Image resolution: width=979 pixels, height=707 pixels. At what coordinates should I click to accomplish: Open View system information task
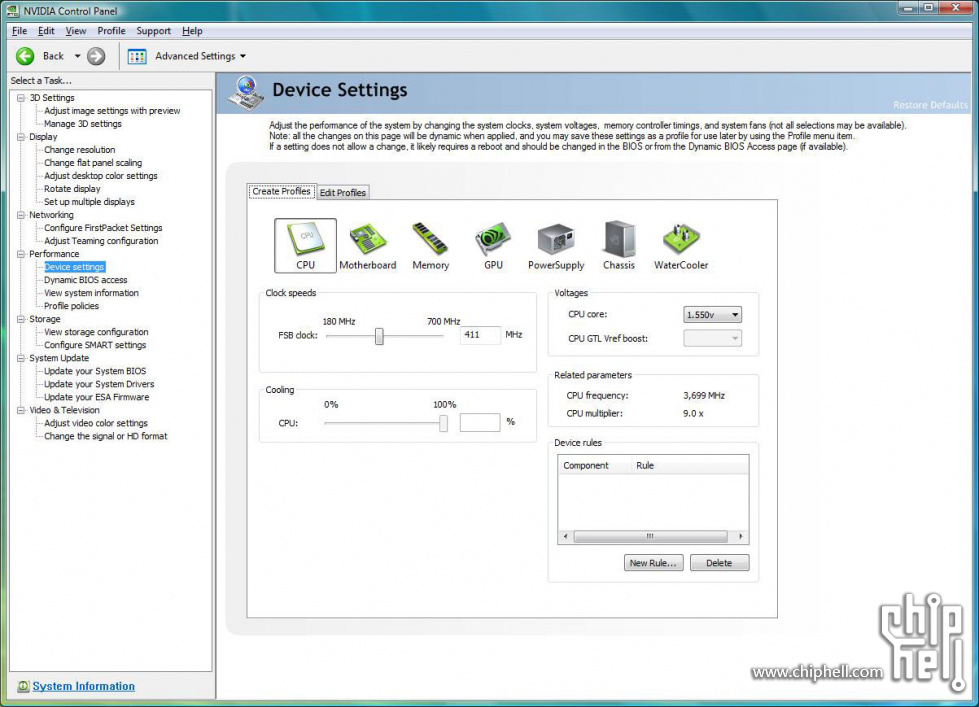point(92,293)
